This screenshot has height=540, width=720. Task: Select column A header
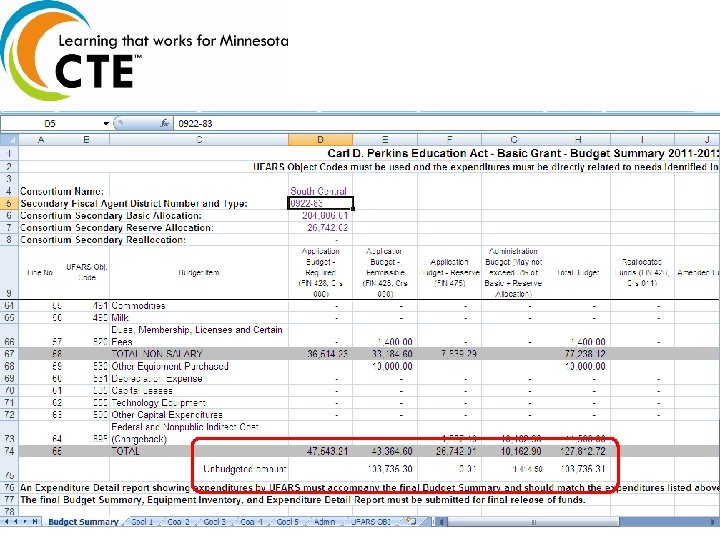click(x=41, y=140)
